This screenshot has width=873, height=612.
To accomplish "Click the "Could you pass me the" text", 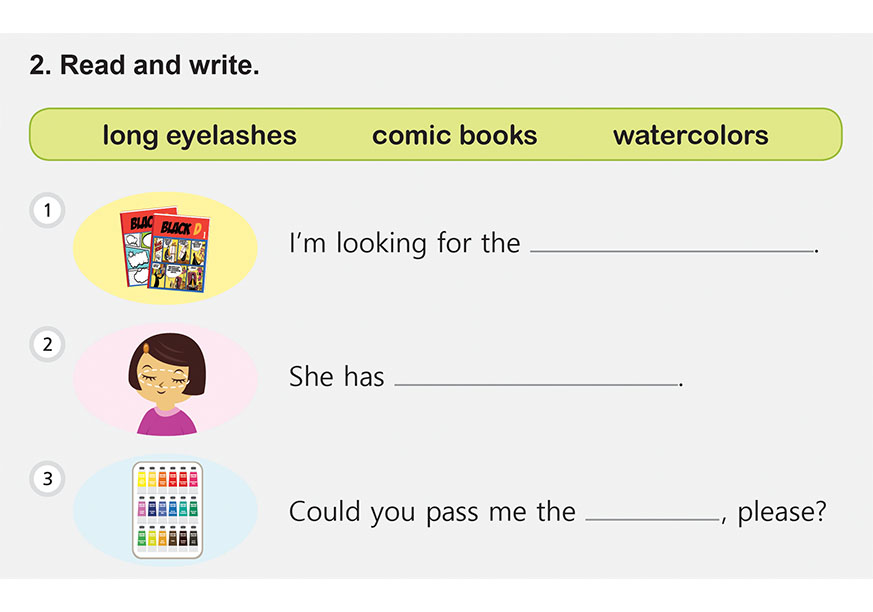I will pyautogui.click(x=432, y=512).
